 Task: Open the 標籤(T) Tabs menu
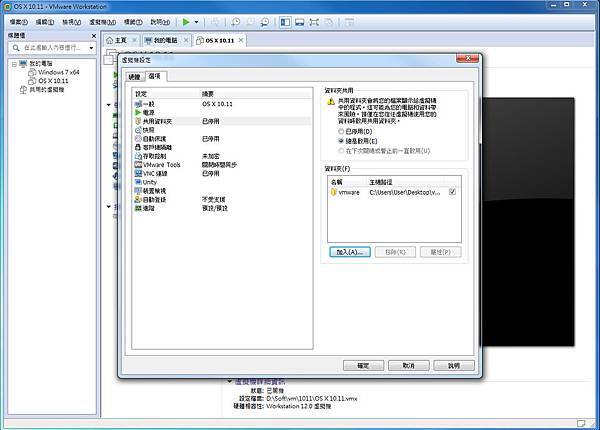click(x=133, y=22)
